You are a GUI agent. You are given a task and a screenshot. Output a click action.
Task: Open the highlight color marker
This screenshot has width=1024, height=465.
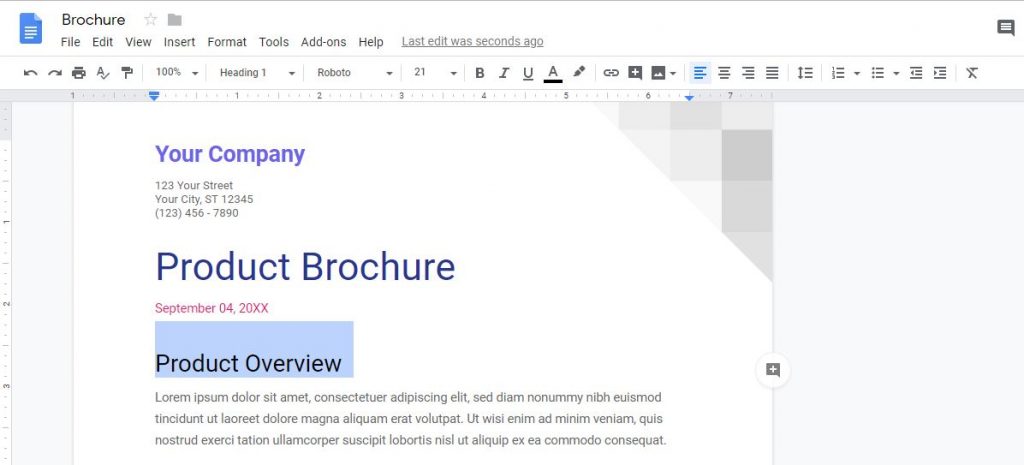[579, 72]
